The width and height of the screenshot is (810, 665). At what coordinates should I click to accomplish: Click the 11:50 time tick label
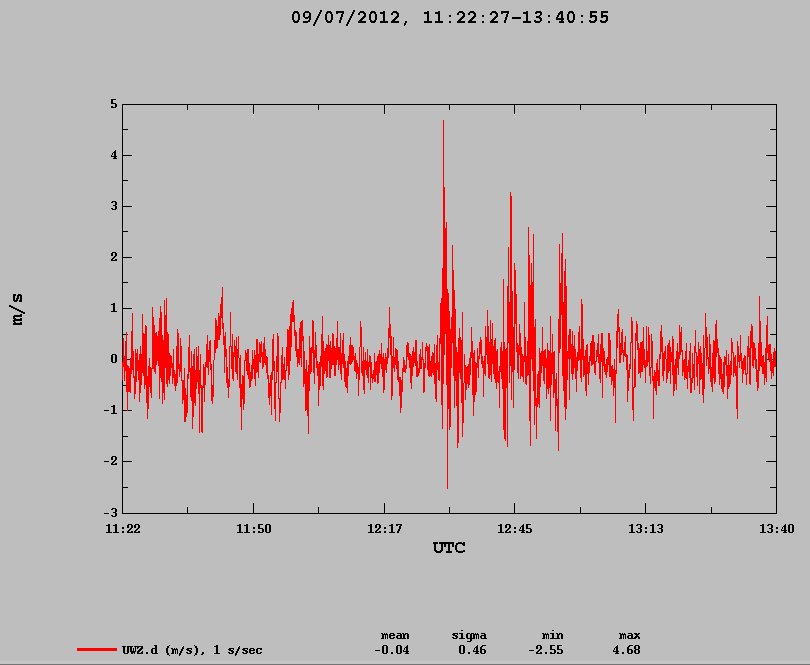pos(254,529)
